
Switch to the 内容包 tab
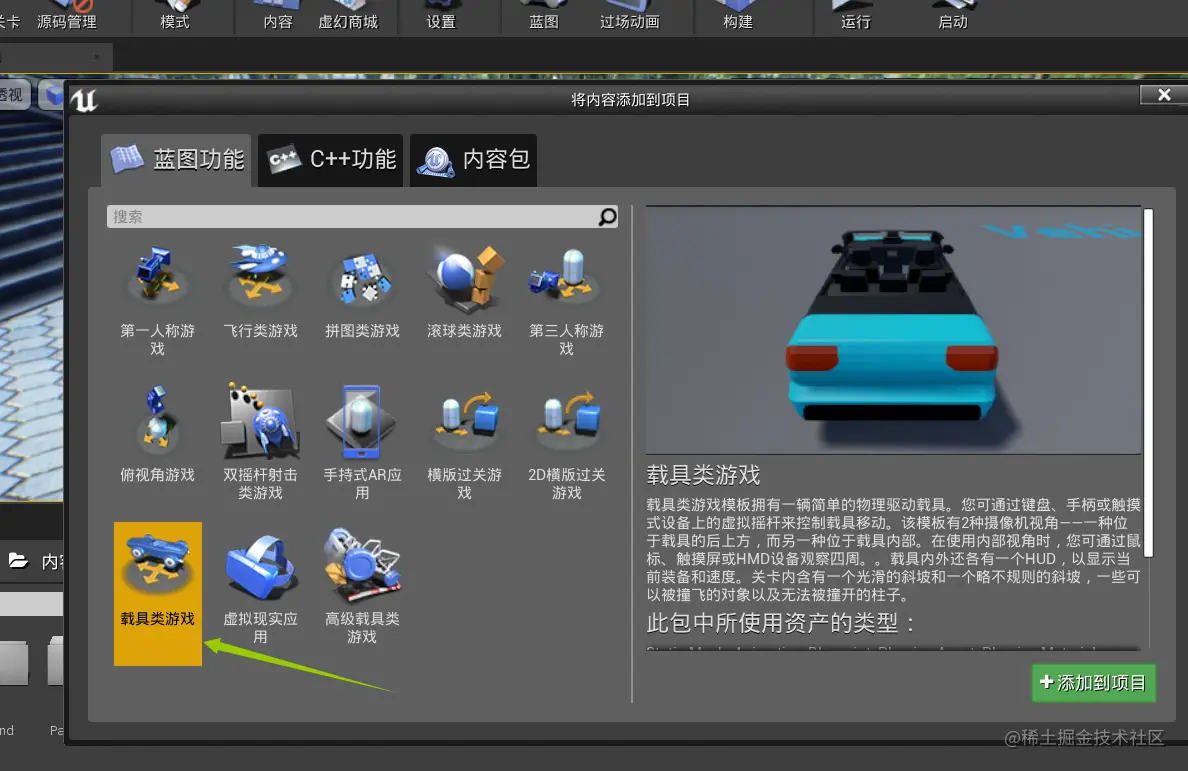(473, 160)
